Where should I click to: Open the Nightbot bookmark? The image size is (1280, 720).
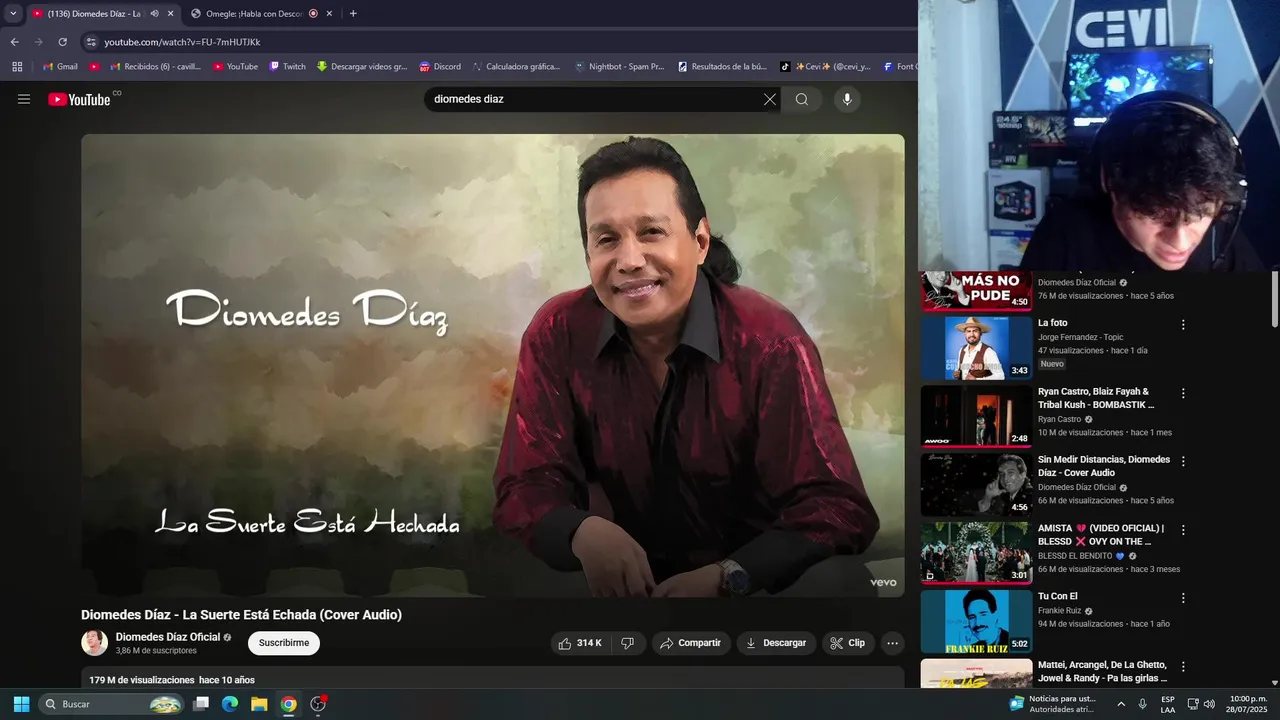point(620,67)
